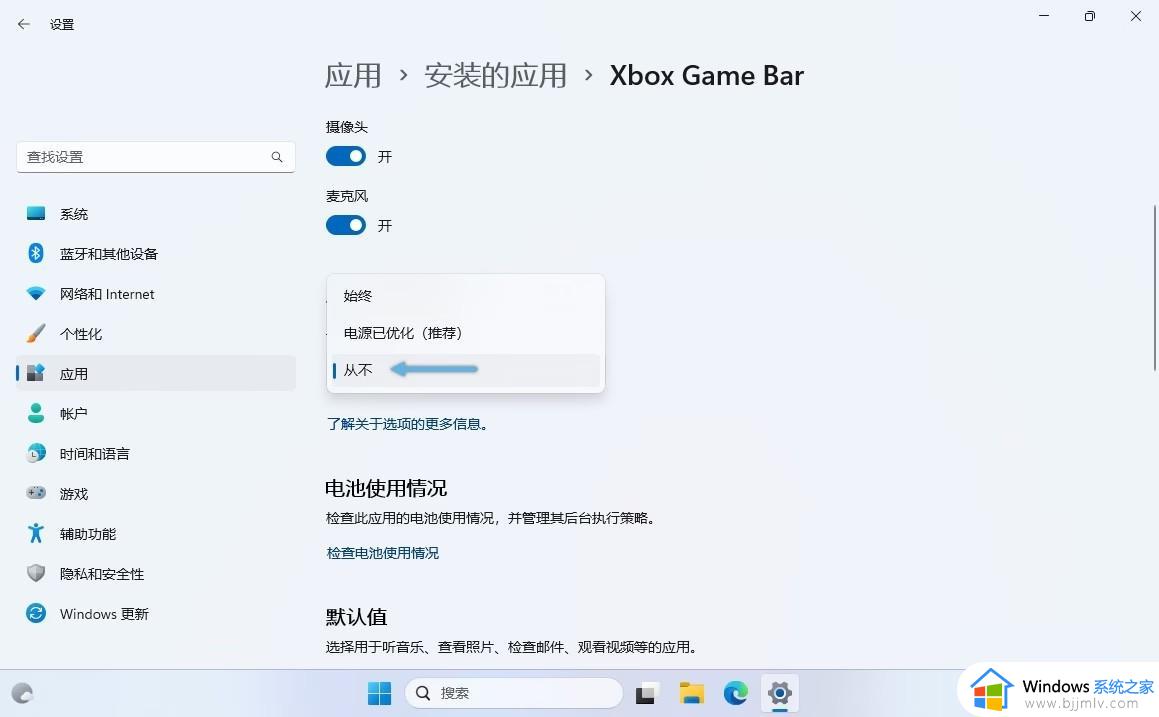The image size is (1159, 717).
Task: Click the widgets icon at taskbar left
Action: [x=23, y=693]
